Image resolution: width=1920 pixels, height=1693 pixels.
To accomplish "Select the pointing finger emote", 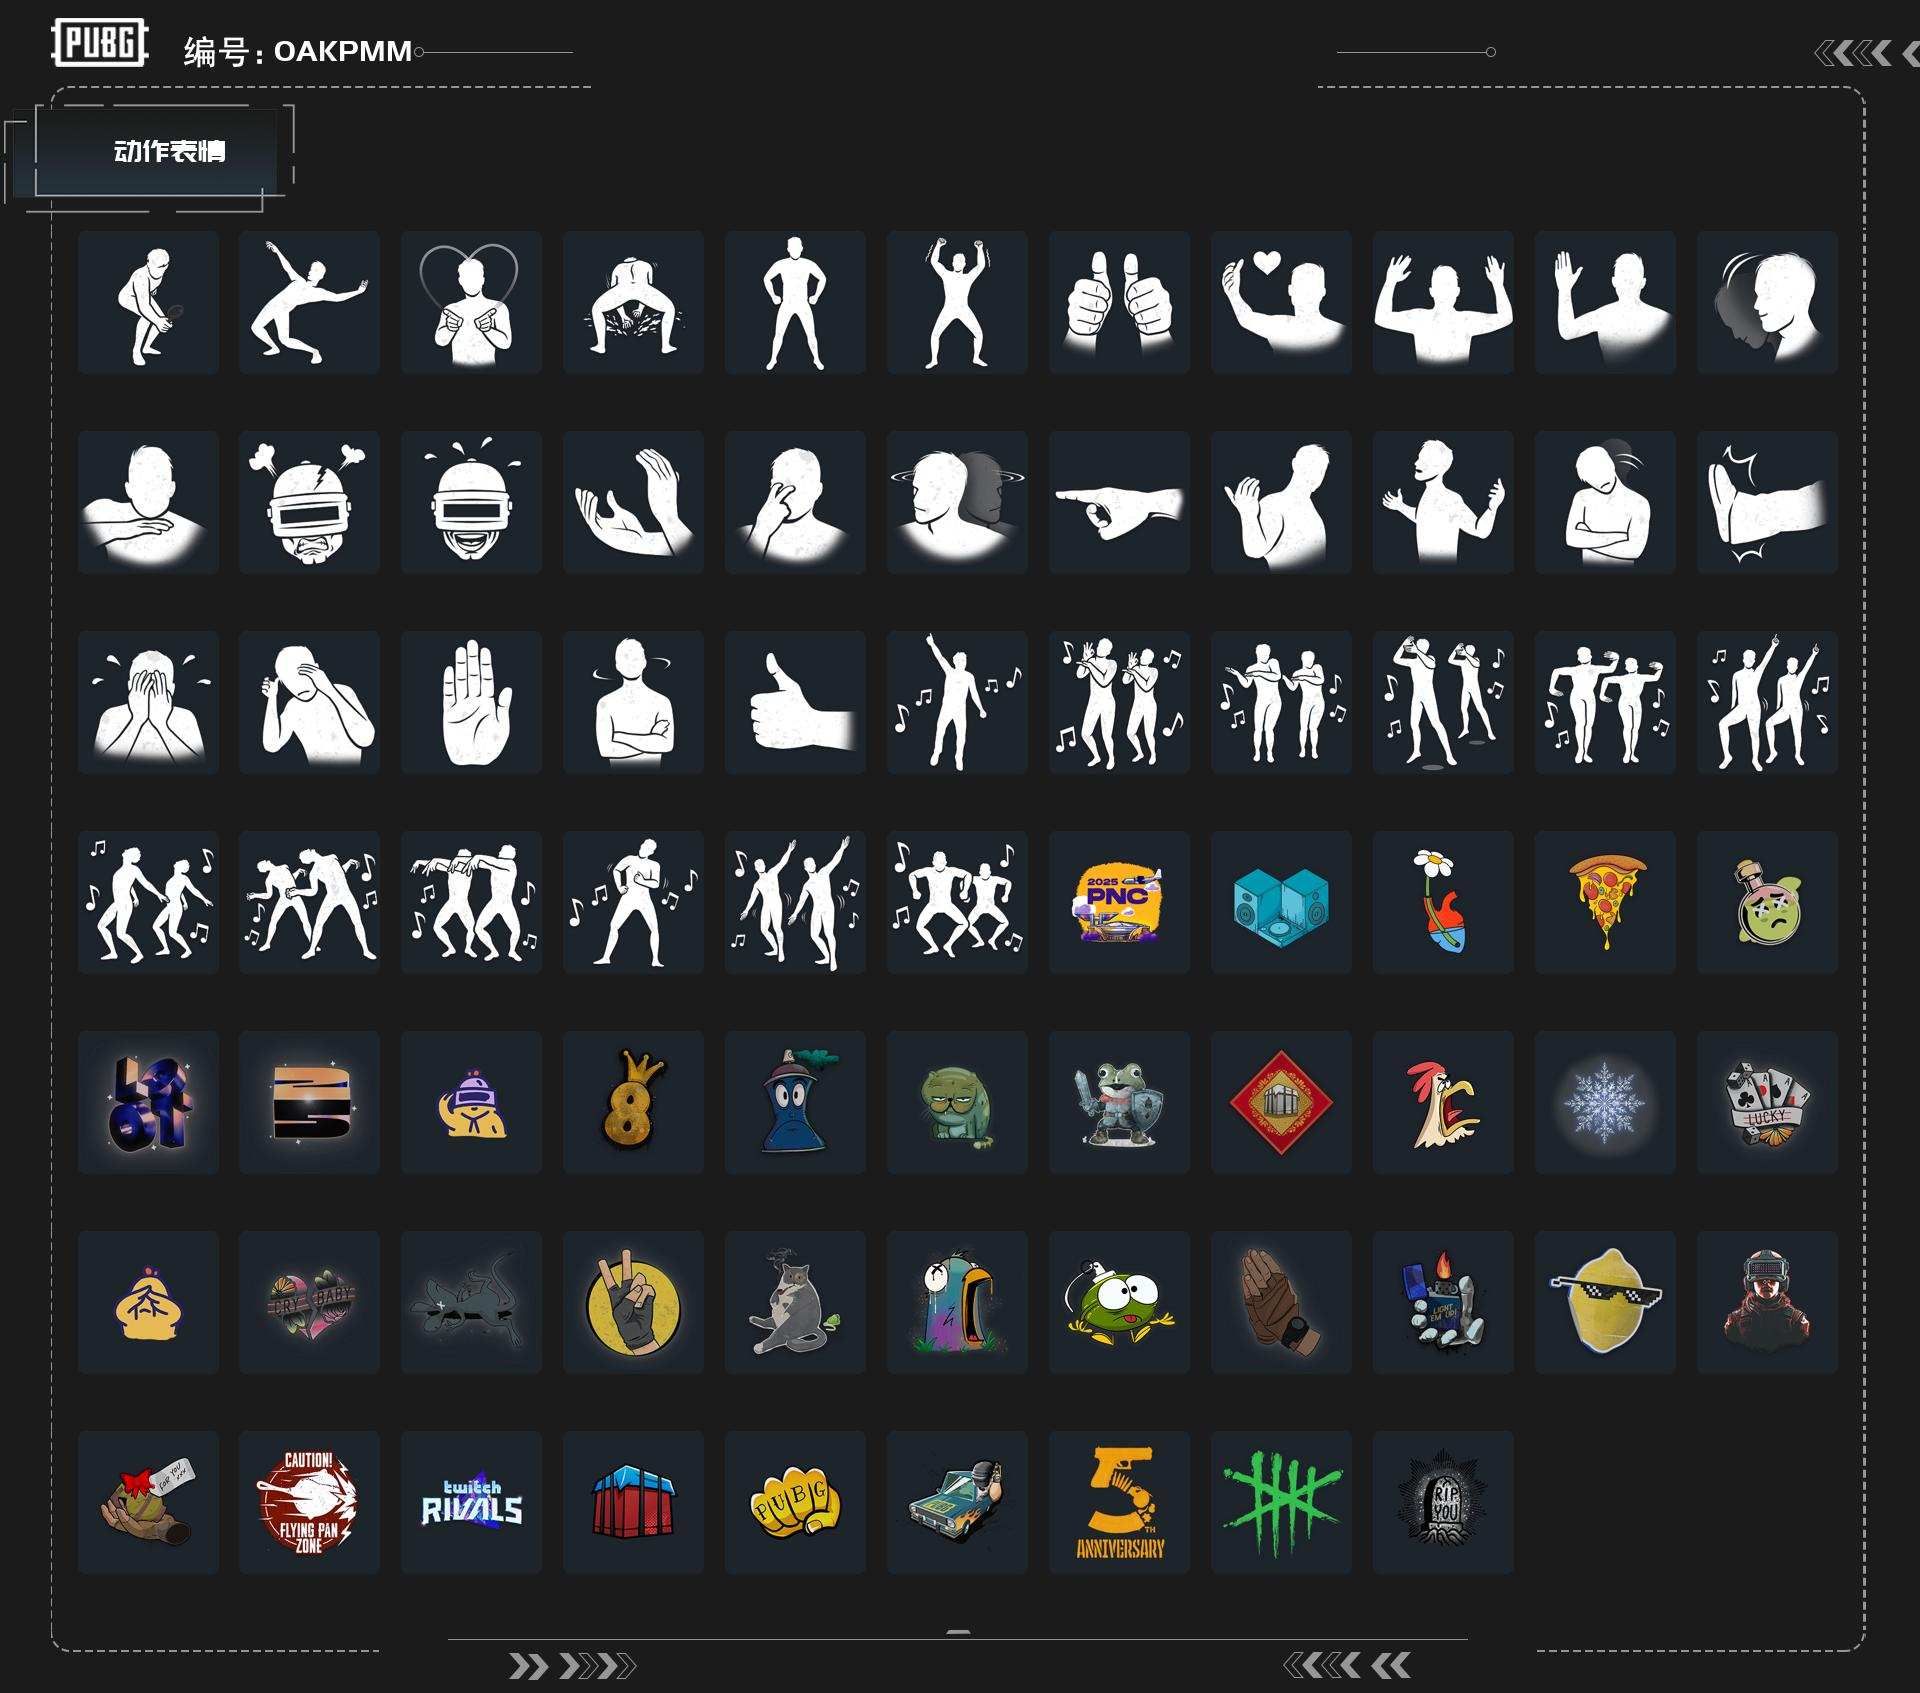I will 1119,502.
